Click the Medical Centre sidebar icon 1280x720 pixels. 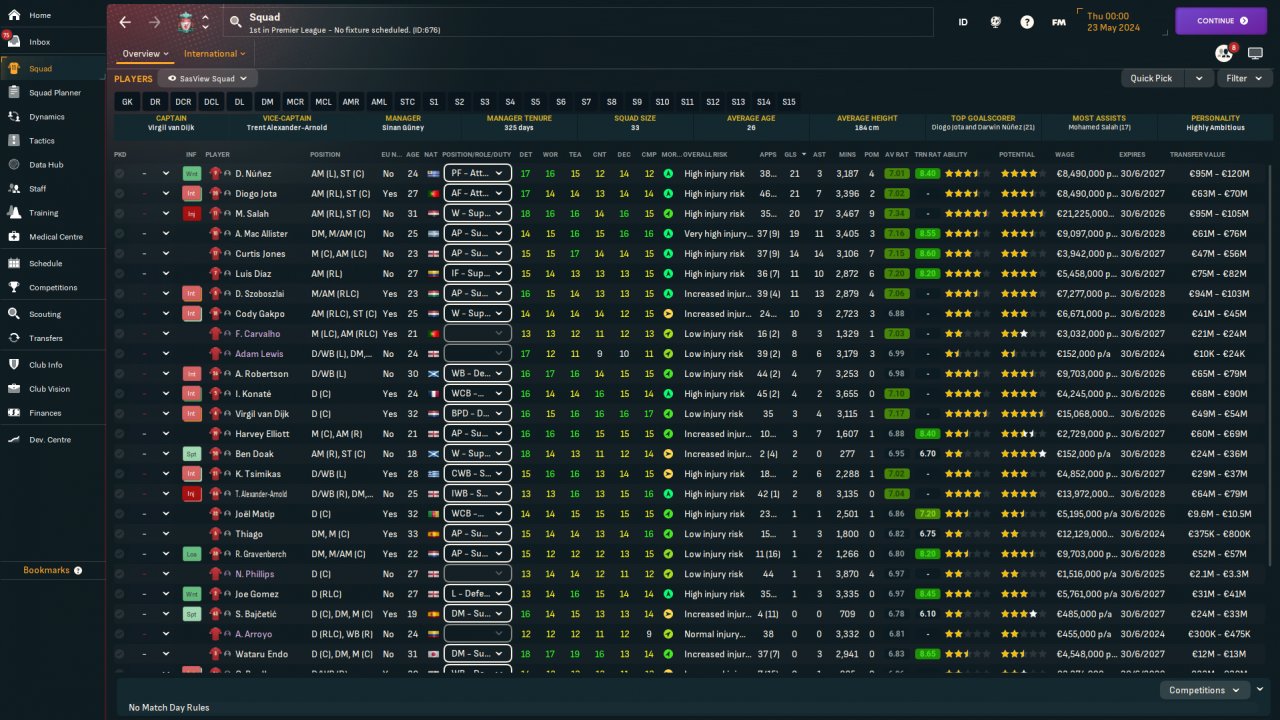click(14, 237)
